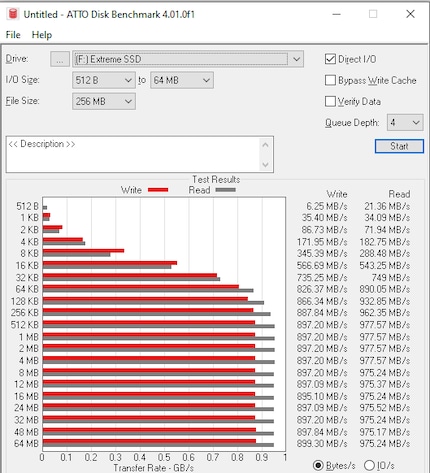Screen dimensions: 430x473
Task: Expand the Extreme SSD drive dropdown
Action: (188, 59)
